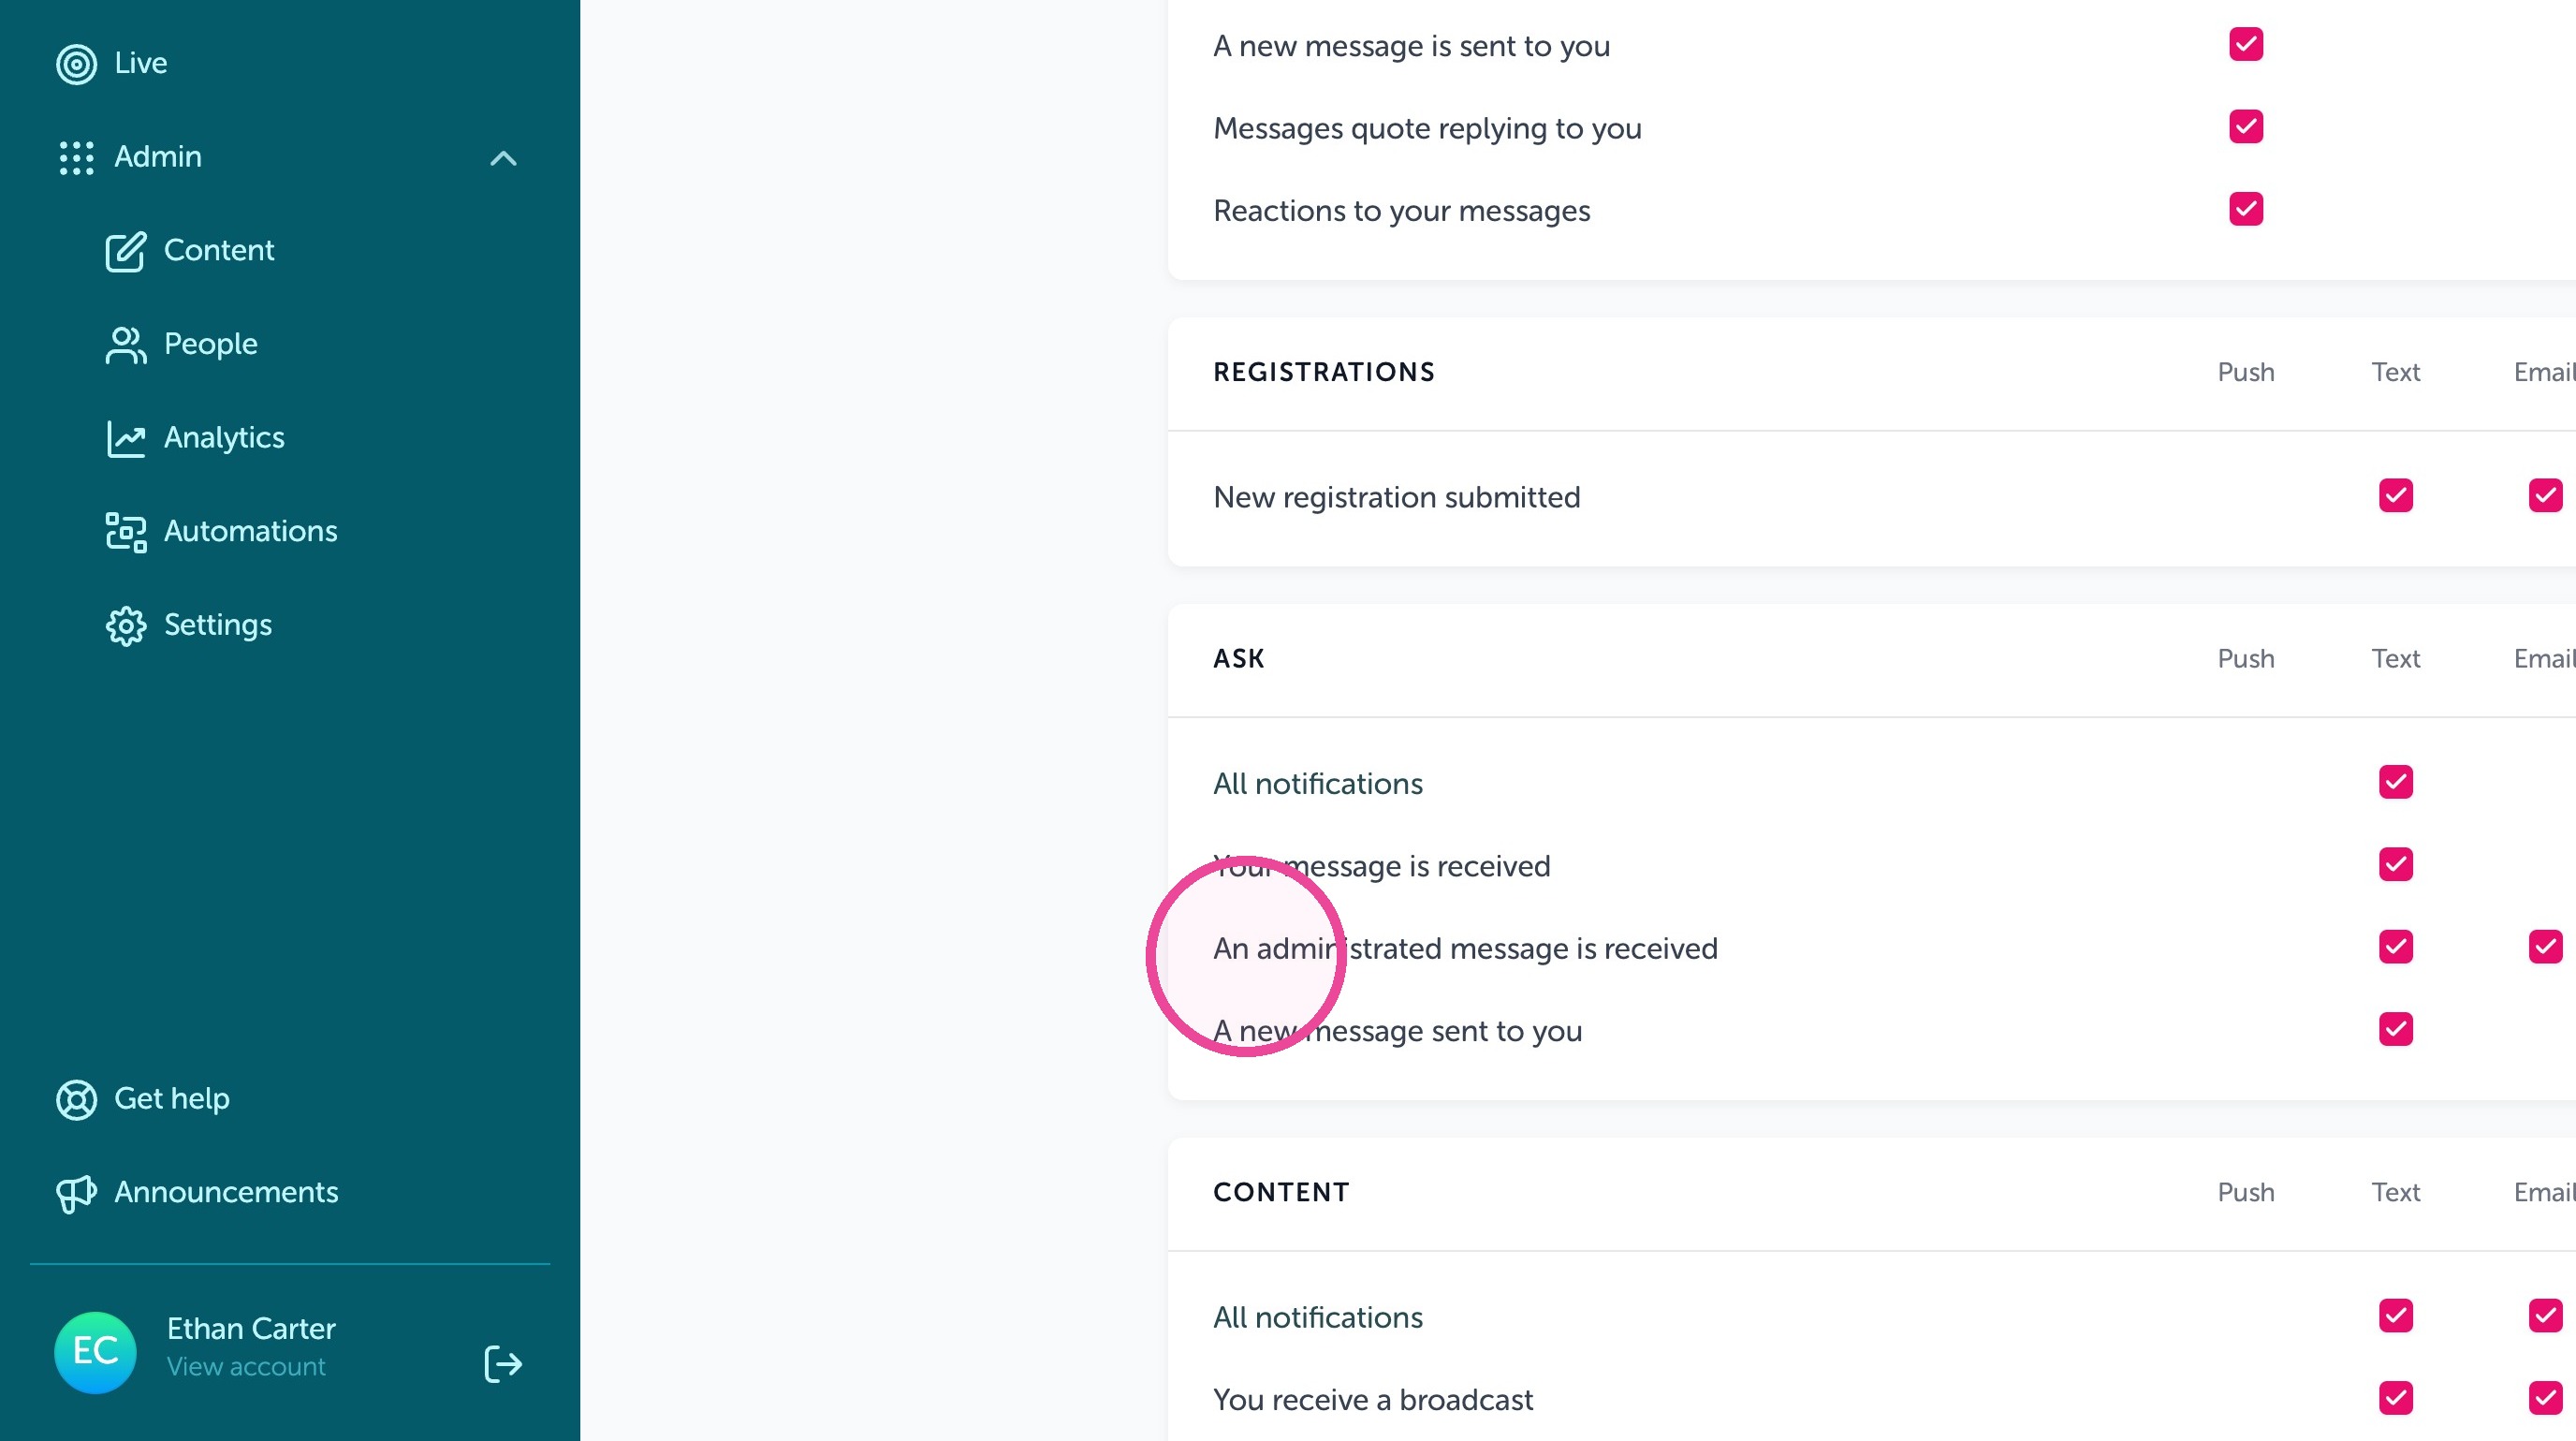2576x1441 pixels.
Task: Click the Get help lifebuoy icon
Action: pos(76,1099)
